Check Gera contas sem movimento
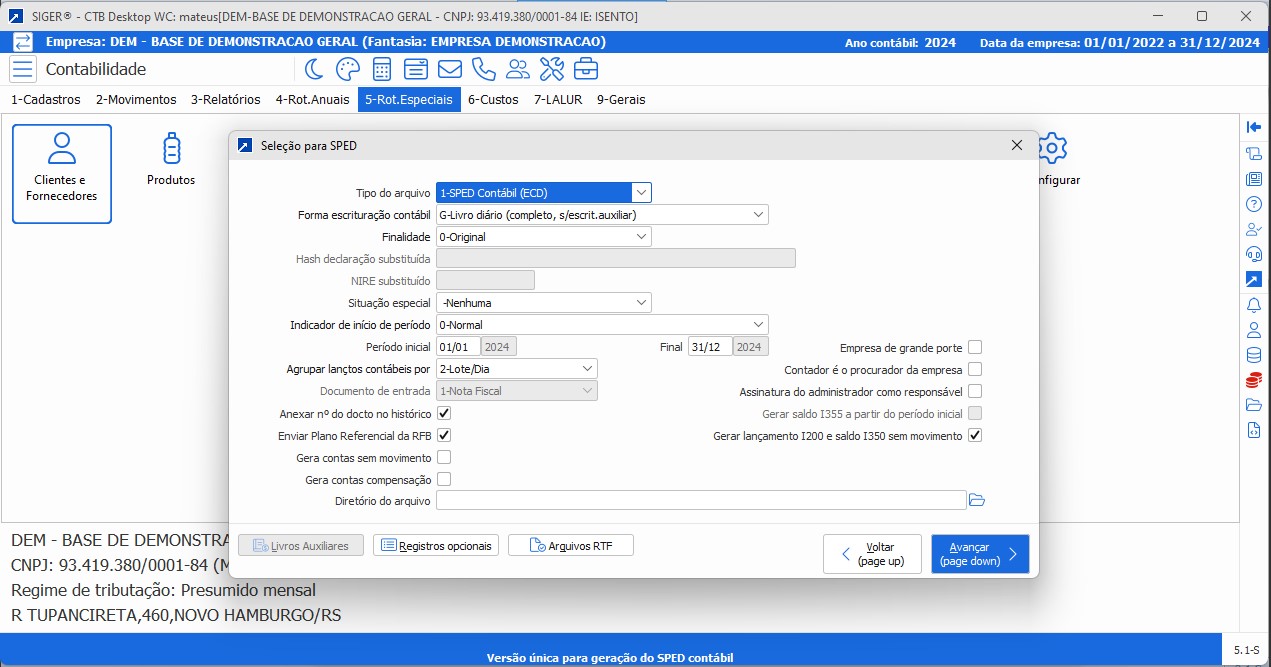 (444, 457)
